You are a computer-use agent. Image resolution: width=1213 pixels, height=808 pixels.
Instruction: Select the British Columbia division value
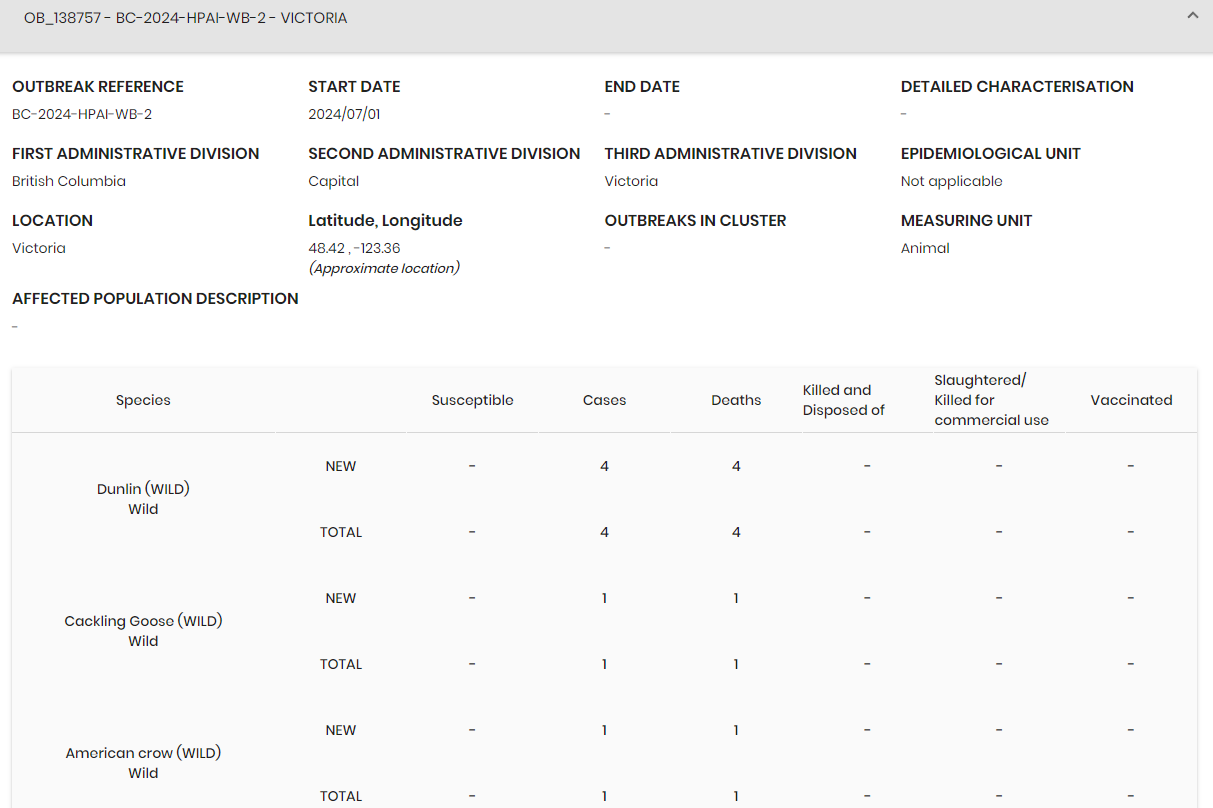(69, 181)
